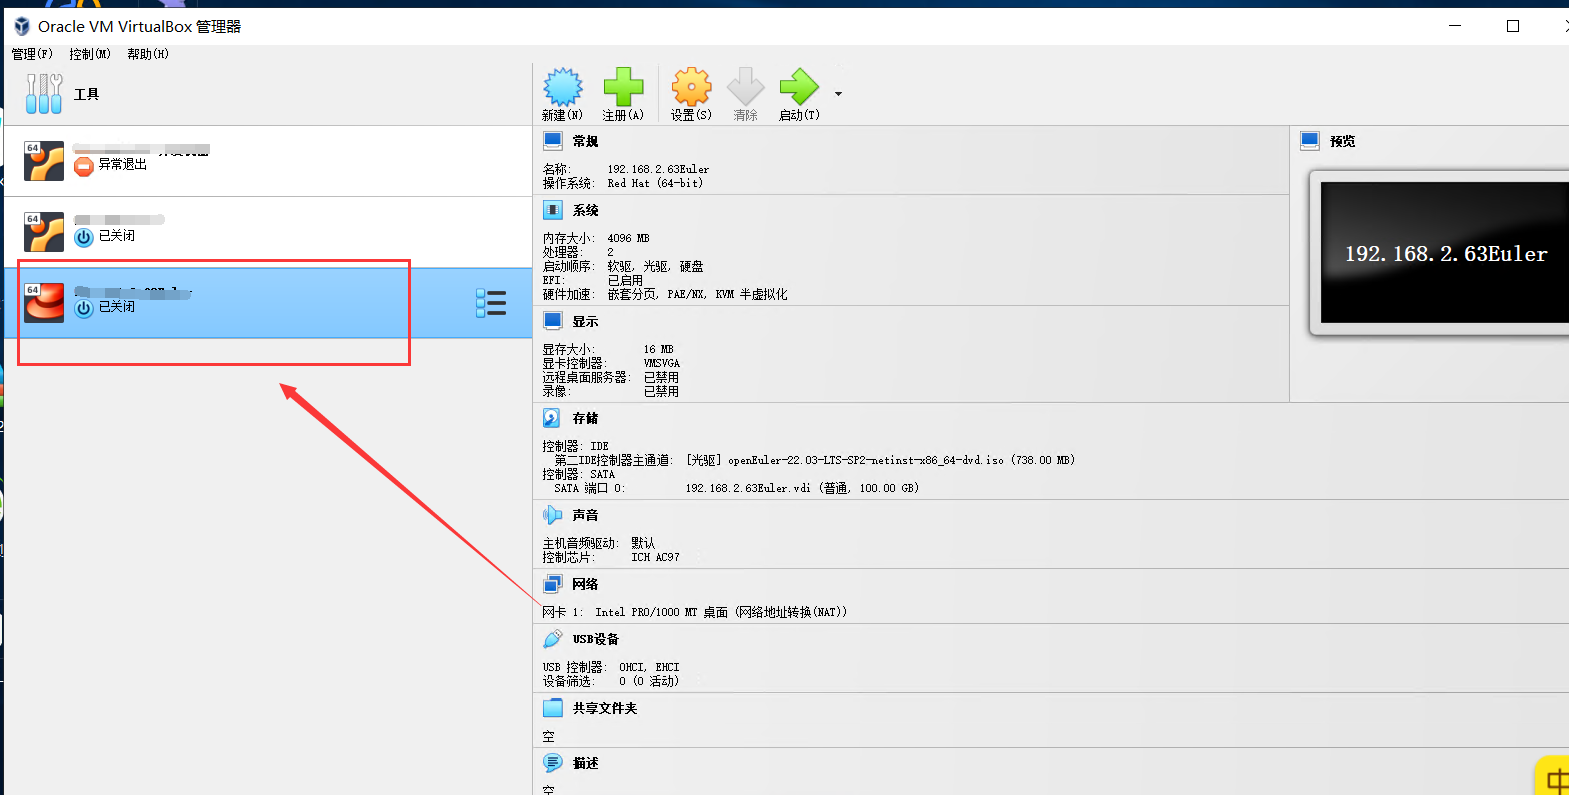
Task: Click the USB设备 section header
Action: point(595,640)
